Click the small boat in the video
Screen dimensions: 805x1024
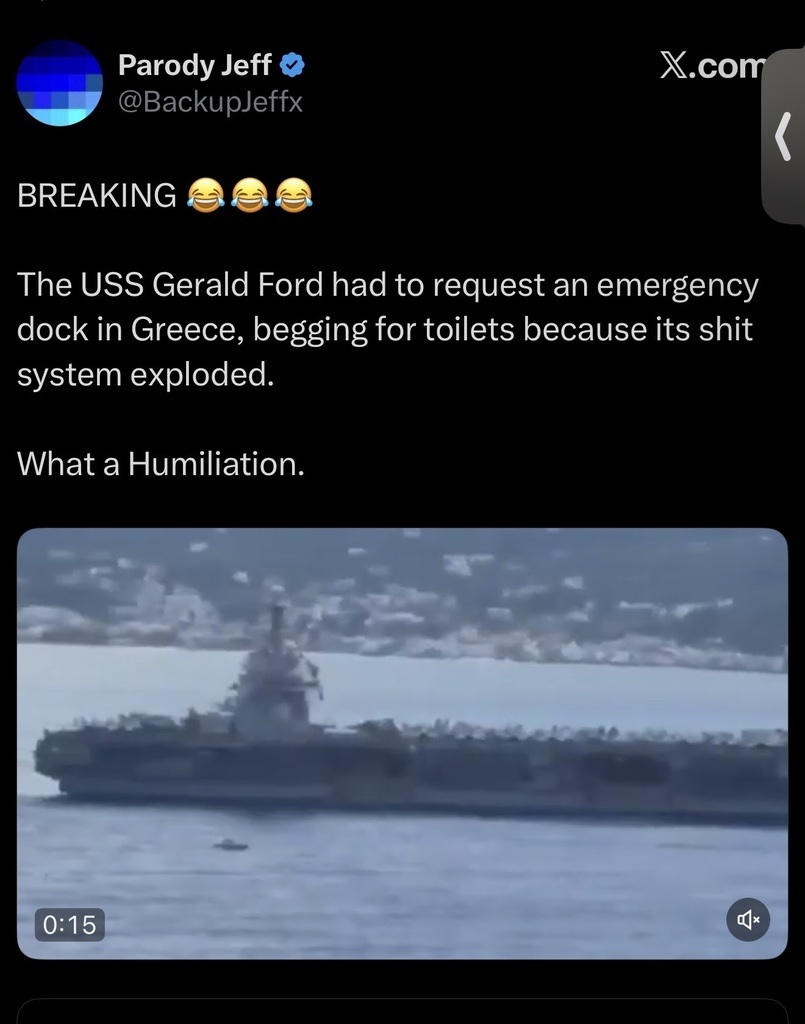230,845
